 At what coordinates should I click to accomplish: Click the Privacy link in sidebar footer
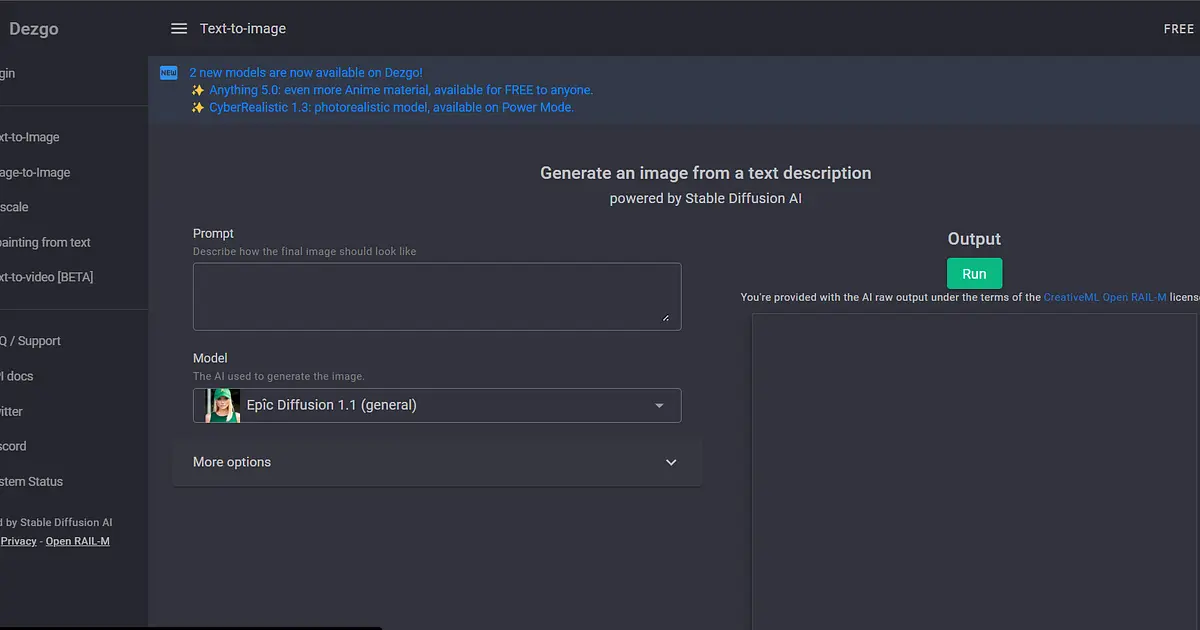[x=19, y=541]
